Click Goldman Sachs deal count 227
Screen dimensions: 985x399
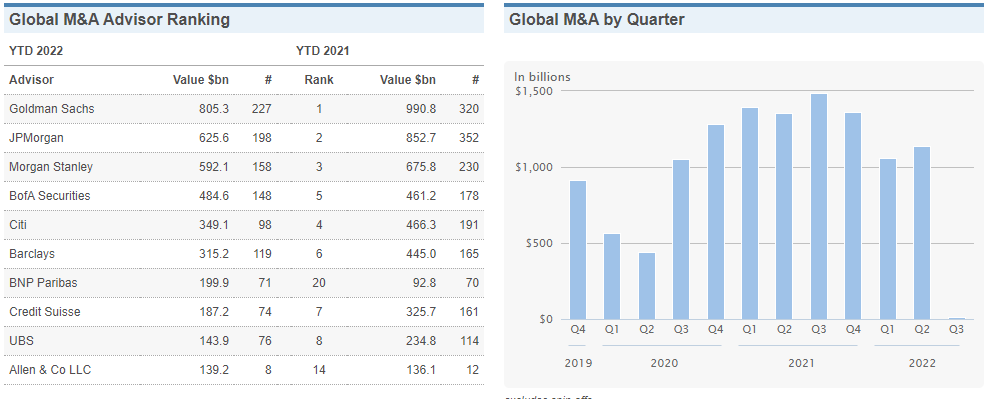[x=262, y=109]
